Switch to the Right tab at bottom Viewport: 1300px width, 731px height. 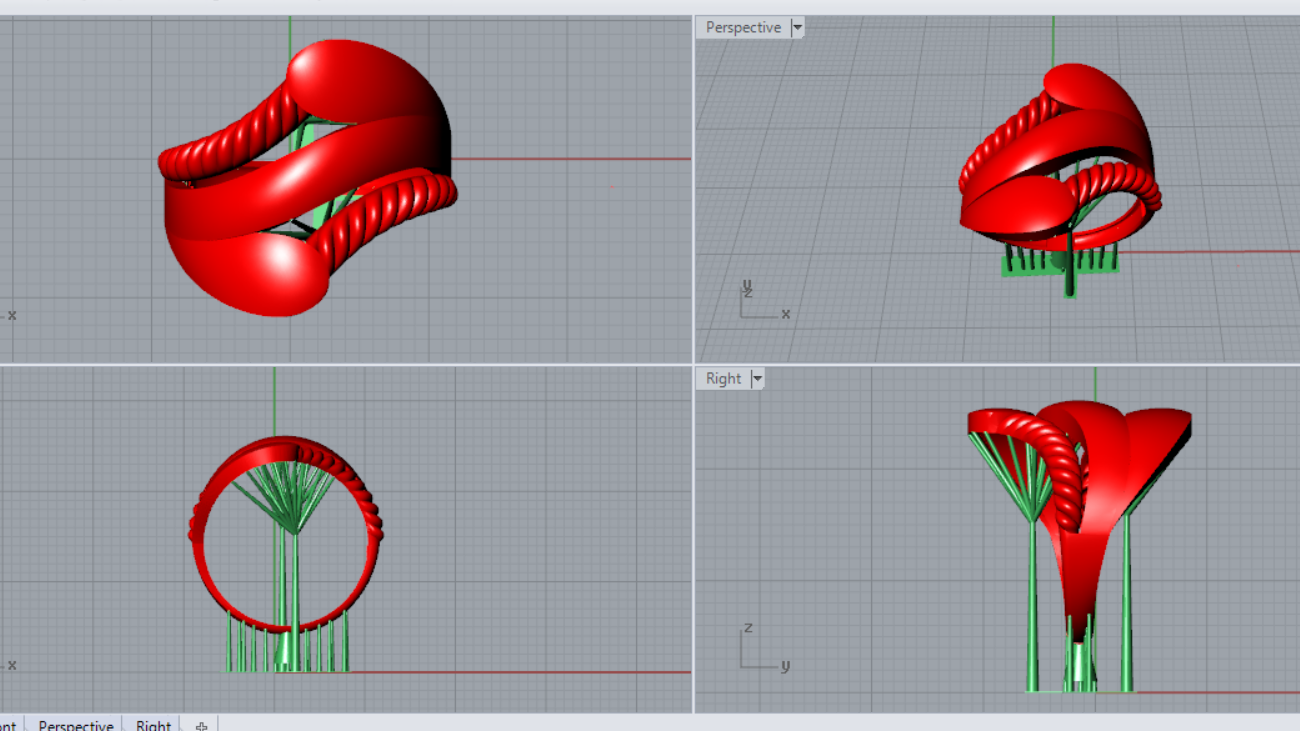(x=153, y=724)
